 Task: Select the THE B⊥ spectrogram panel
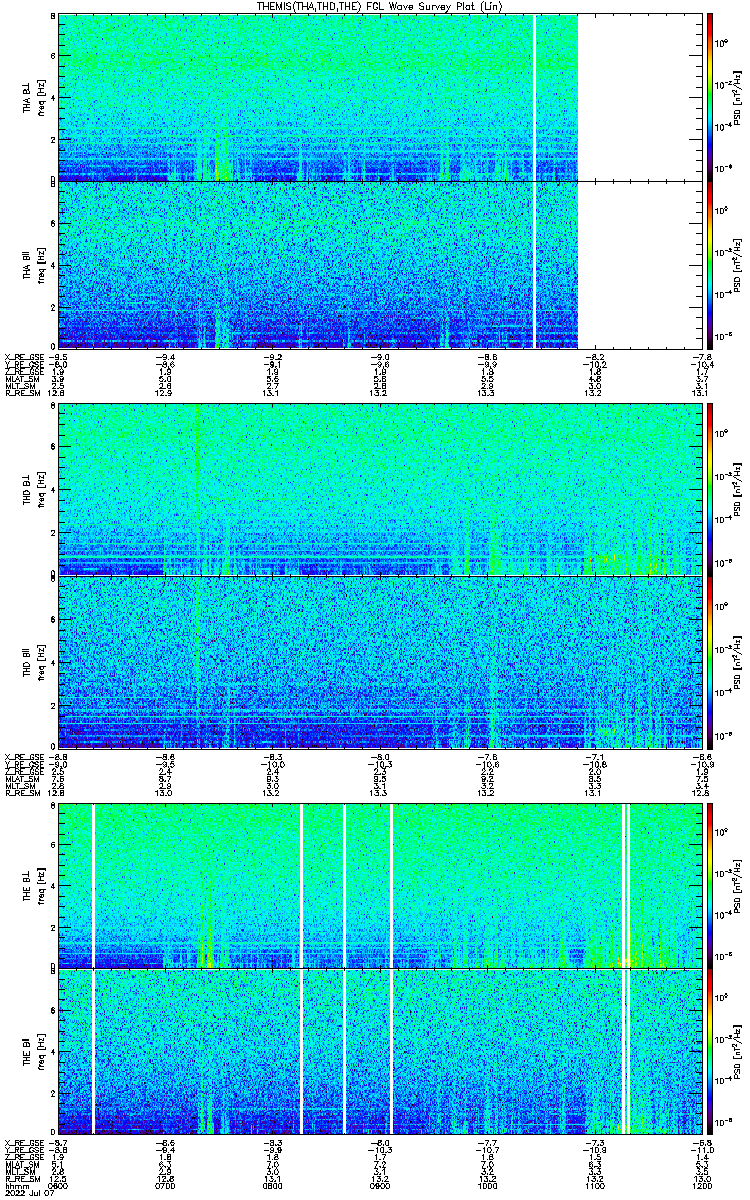pos(379,885)
